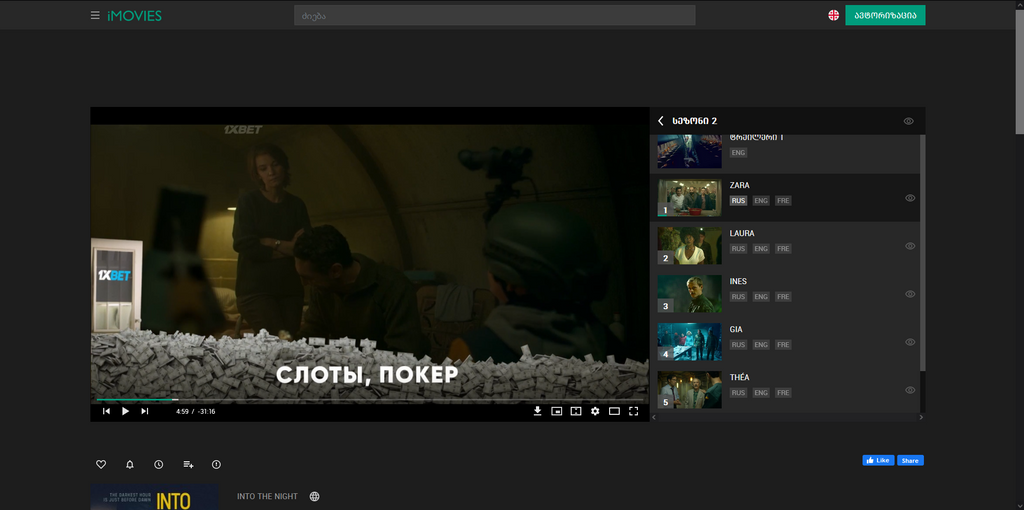Select RUS audio for episode INES
This screenshot has width=1024, height=510.
pyautogui.click(x=738, y=296)
